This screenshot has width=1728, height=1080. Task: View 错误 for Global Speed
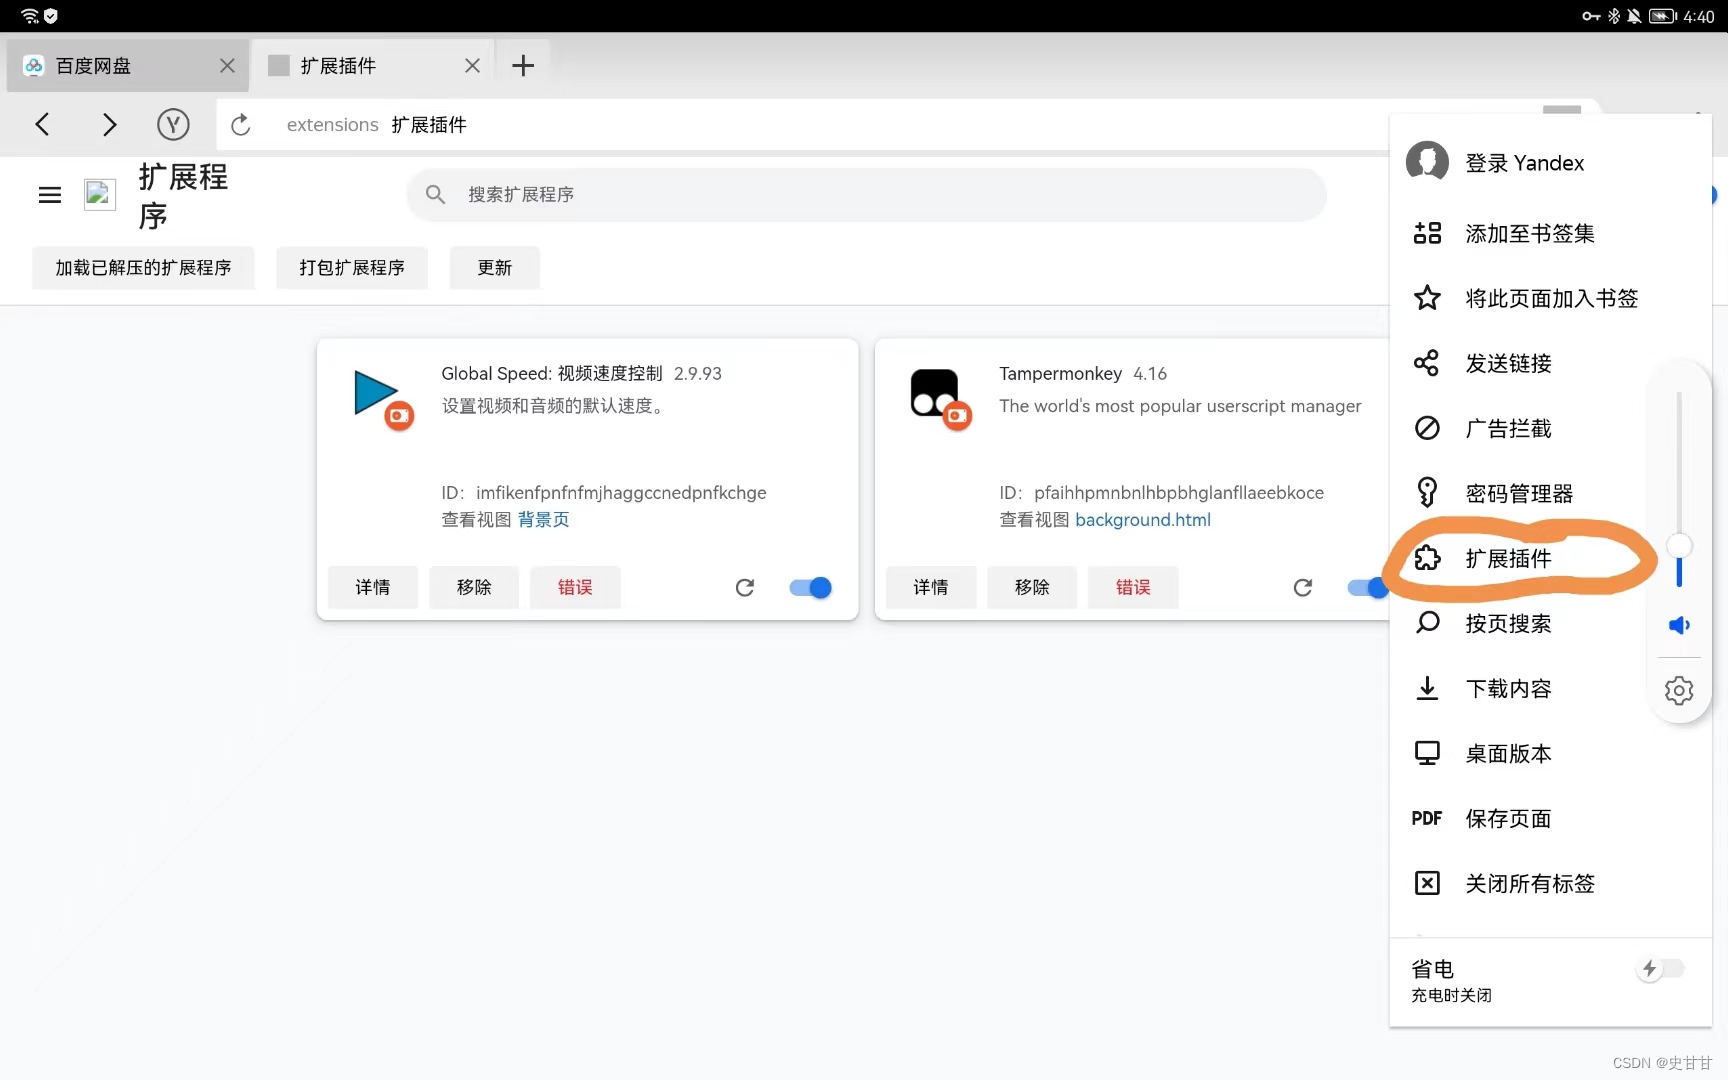[x=575, y=587]
